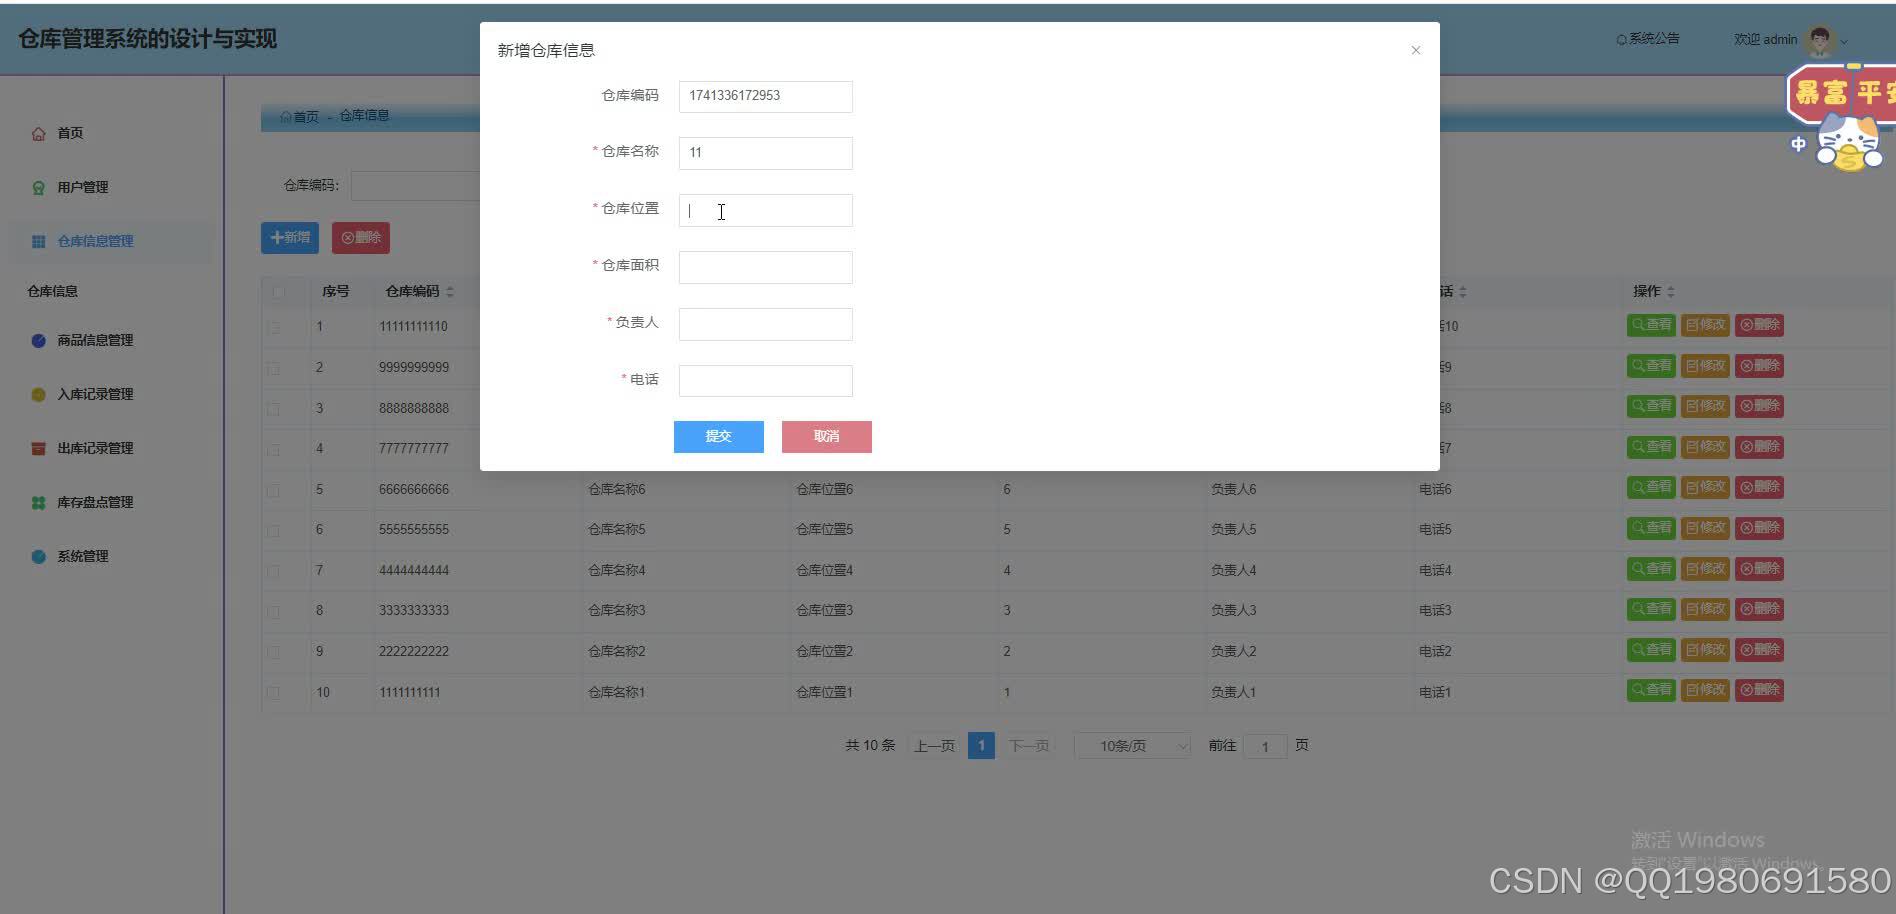The width and height of the screenshot is (1896, 914).
Task: Submit the new warehouse form via 提交
Action: [718, 437]
